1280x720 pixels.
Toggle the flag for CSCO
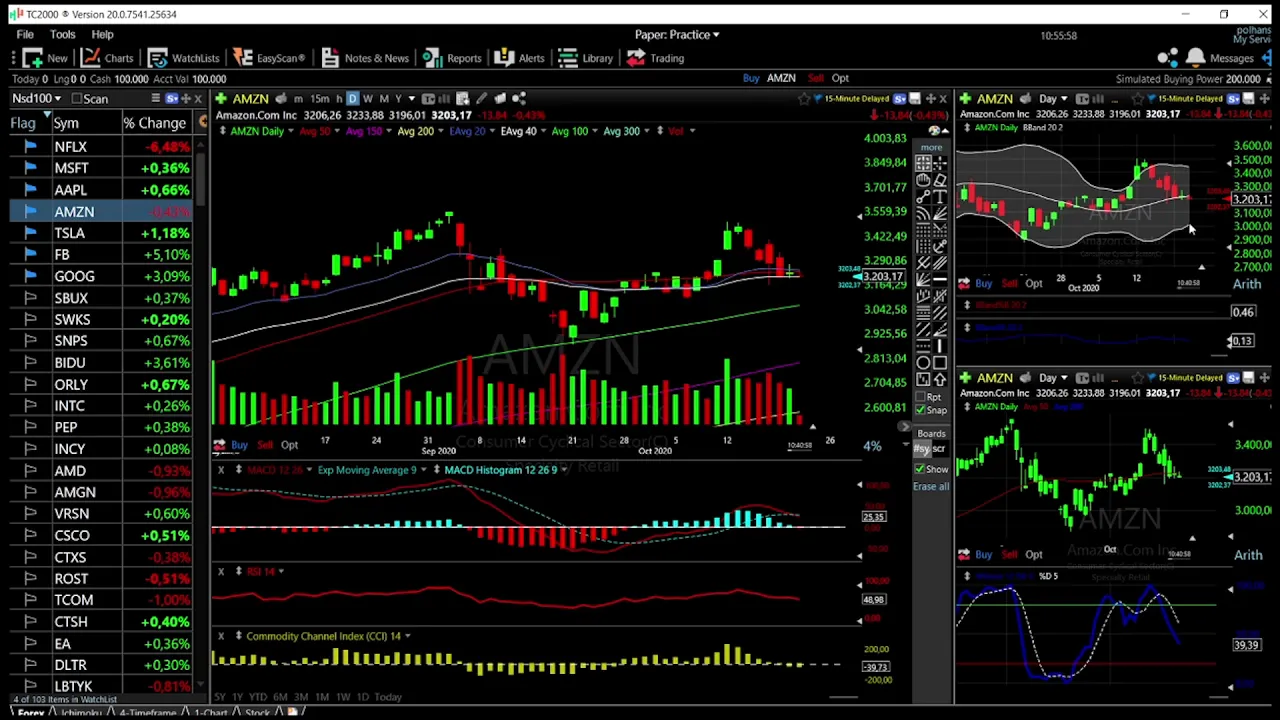pos(30,536)
